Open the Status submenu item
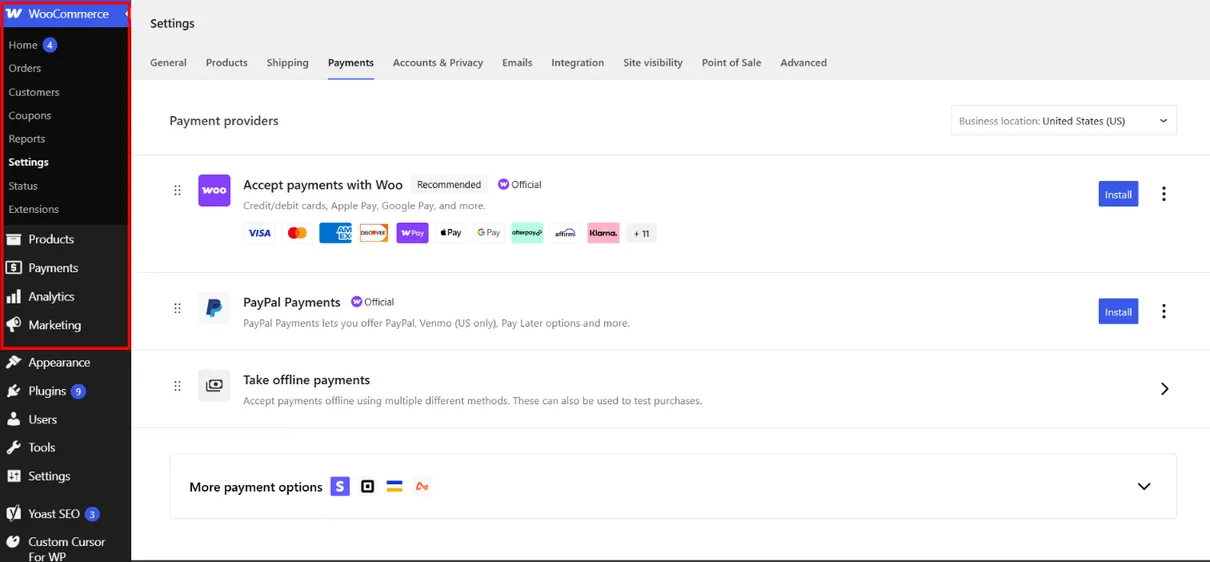 [x=23, y=186]
